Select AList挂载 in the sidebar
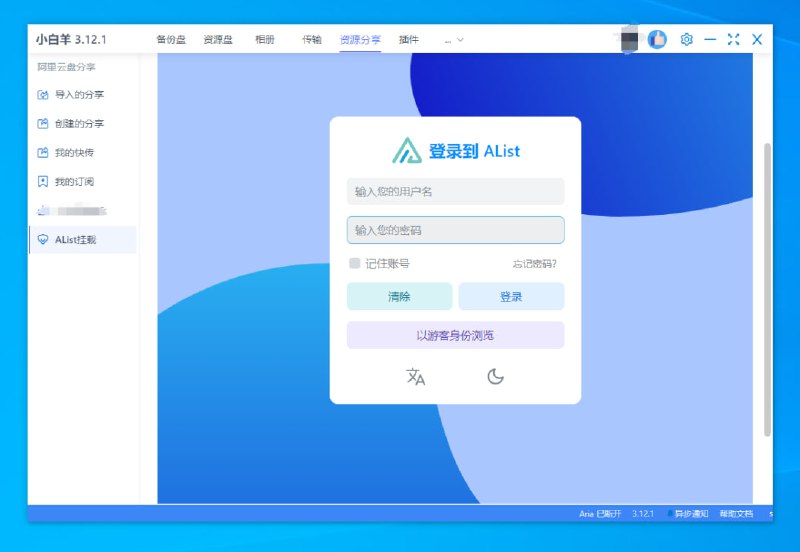The height and width of the screenshot is (552, 800). coord(76,240)
